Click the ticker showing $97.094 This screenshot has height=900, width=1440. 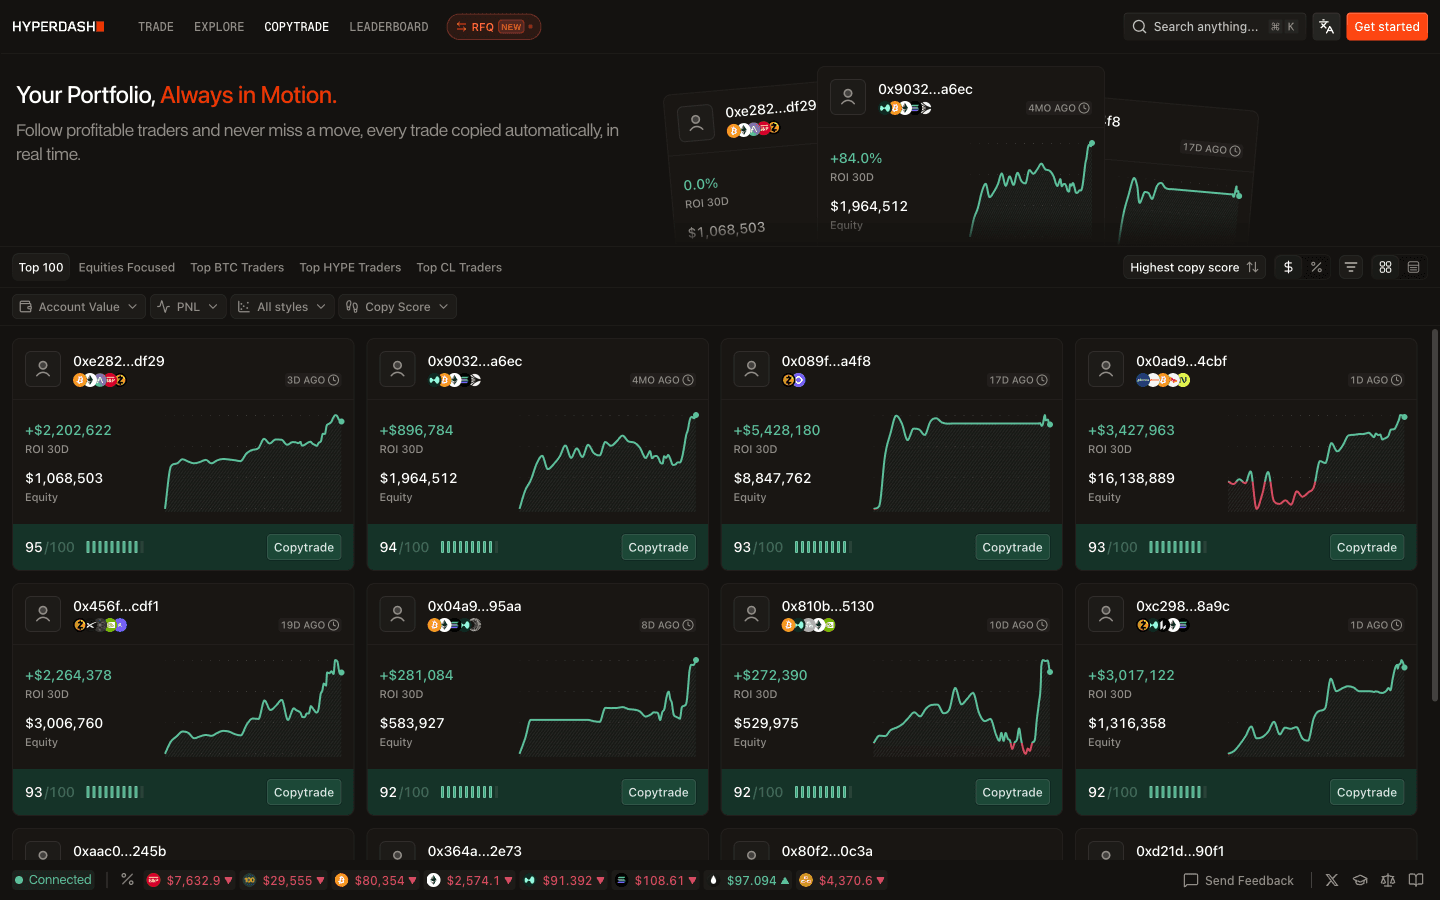748,880
